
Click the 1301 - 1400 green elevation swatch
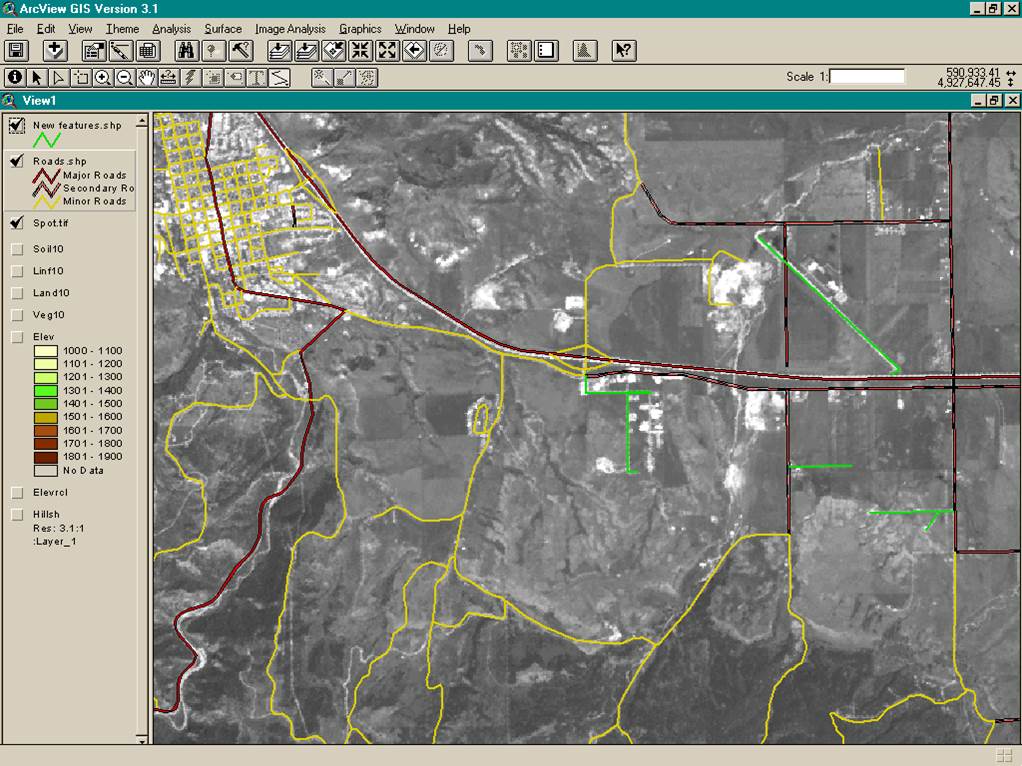coord(45,390)
